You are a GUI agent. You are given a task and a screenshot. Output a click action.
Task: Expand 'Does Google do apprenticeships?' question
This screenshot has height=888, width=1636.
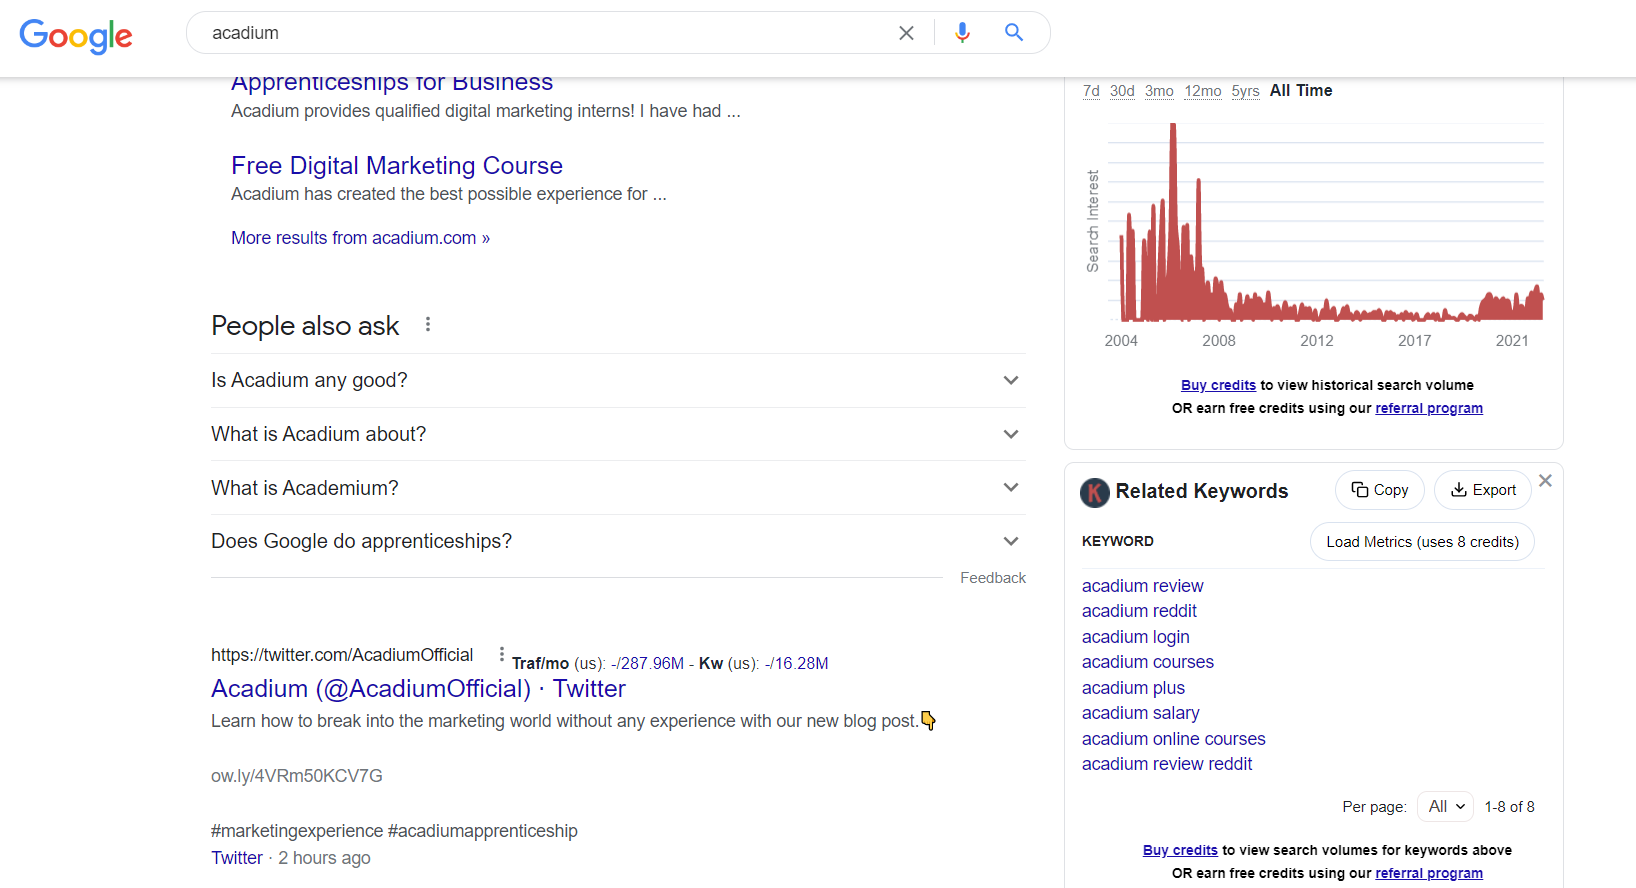(x=618, y=541)
